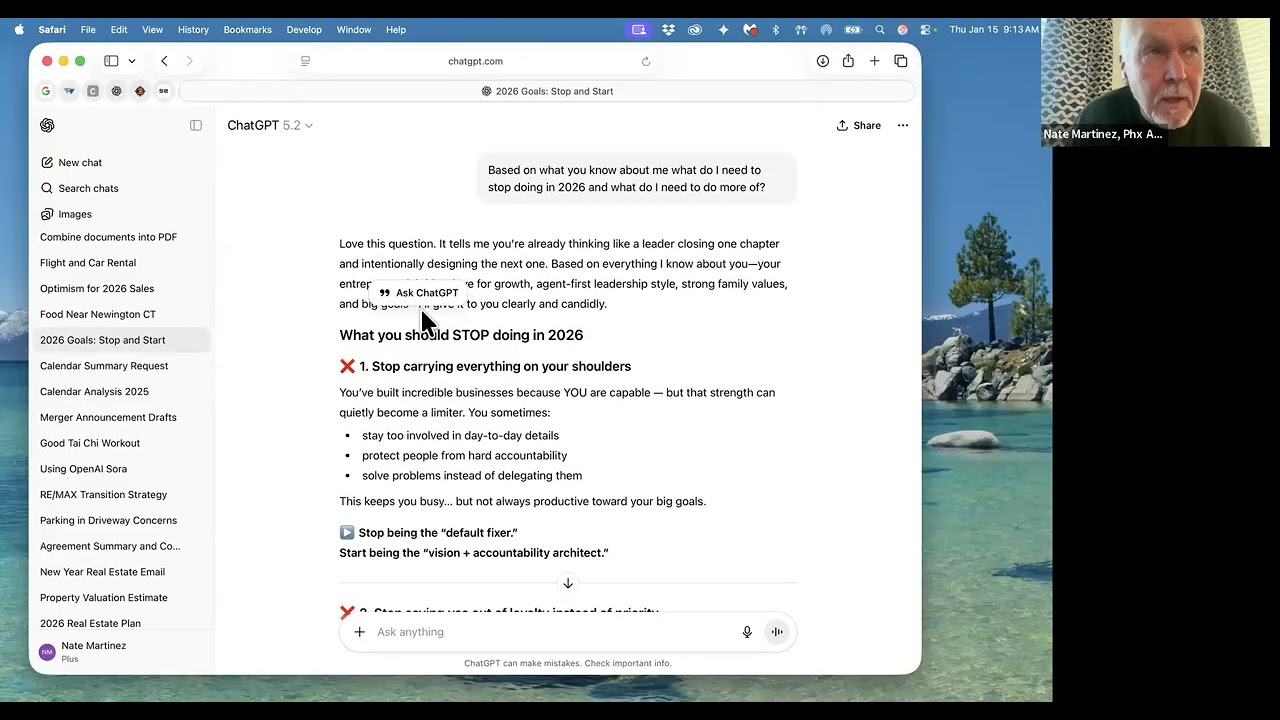Click the Ask ChatGPT quote popup
Image resolution: width=1280 pixels, height=720 pixels.
(x=419, y=293)
